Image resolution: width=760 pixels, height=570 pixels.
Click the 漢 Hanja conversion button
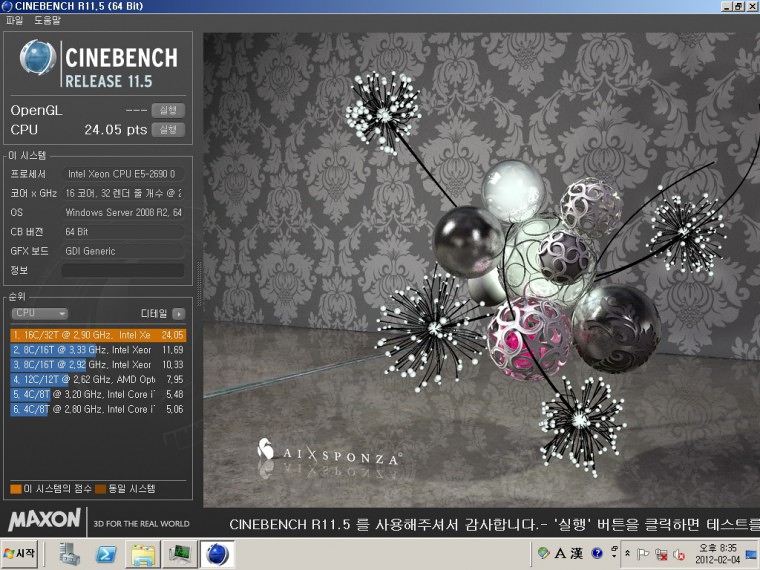tap(577, 553)
